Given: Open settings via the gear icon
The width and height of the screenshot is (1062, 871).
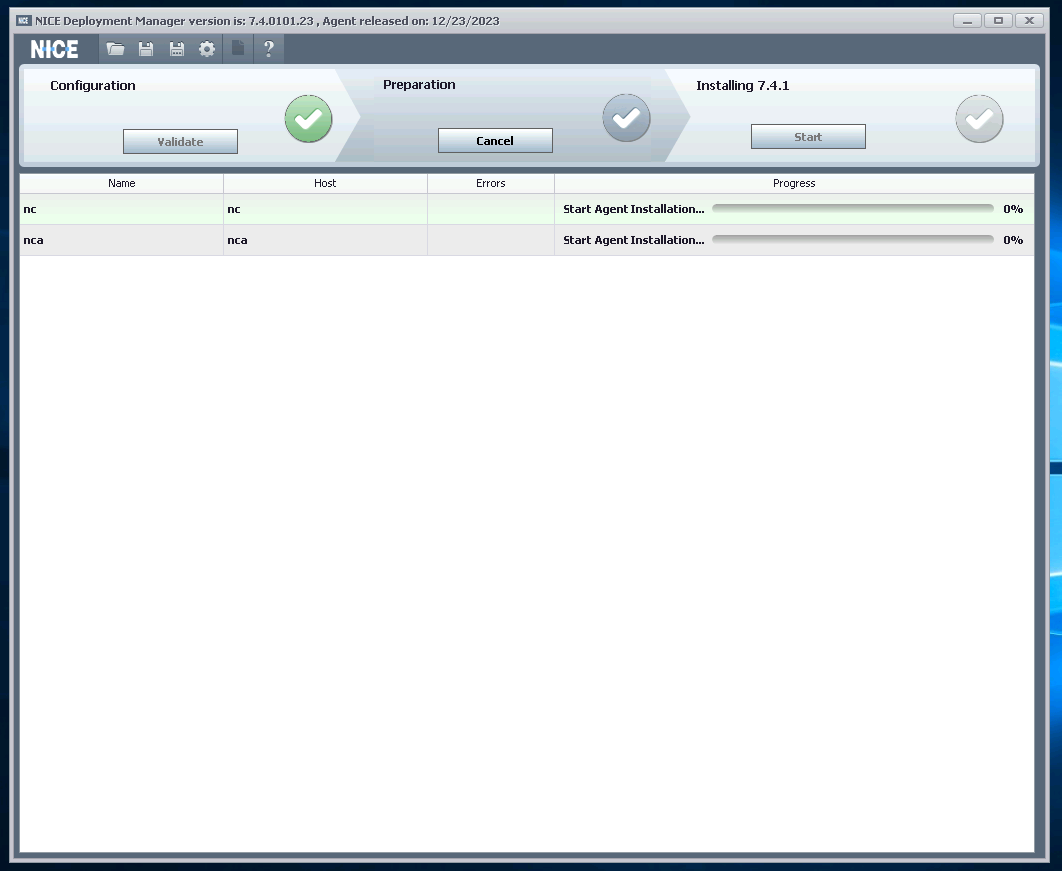Looking at the screenshot, I should 207,49.
